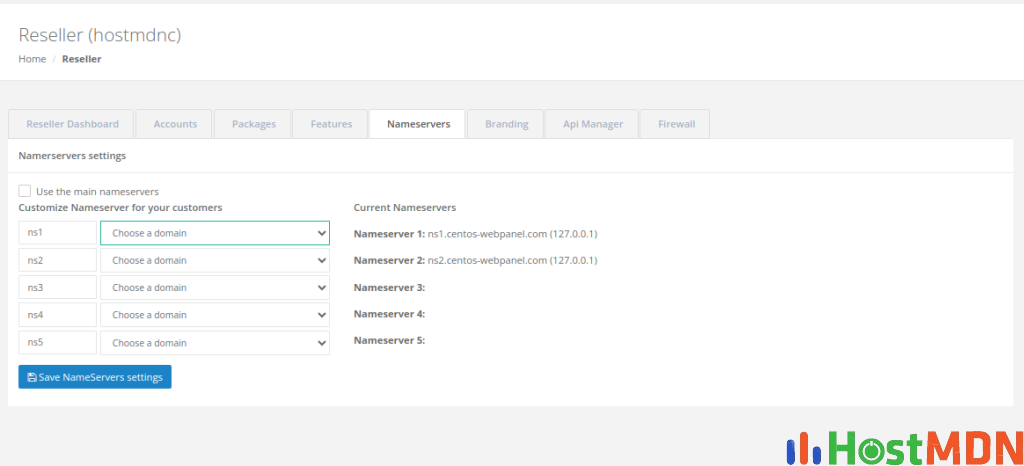Click the ns5 prefix input field
This screenshot has width=1024, height=466.
pos(57,343)
